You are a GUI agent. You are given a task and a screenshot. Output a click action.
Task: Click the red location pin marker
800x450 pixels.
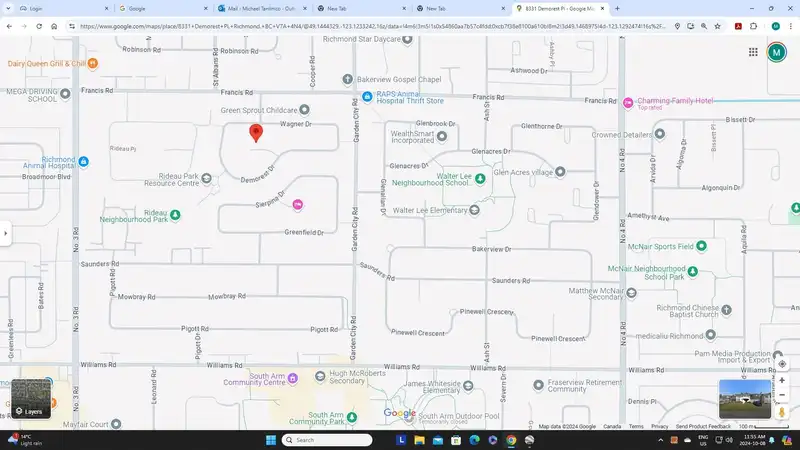tap(256, 133)
